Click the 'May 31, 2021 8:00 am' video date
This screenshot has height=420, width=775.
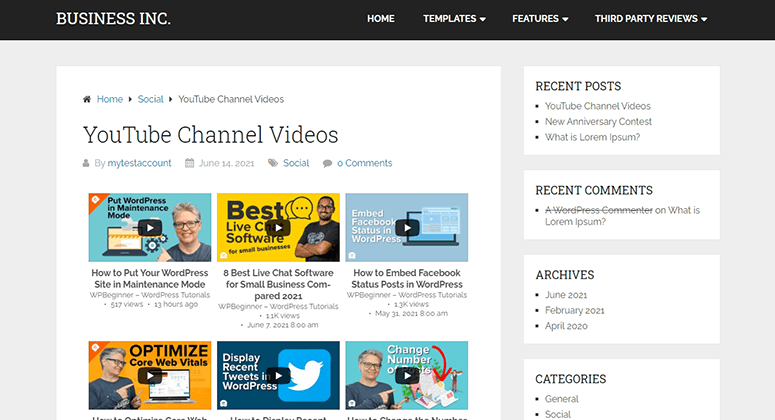411,314
